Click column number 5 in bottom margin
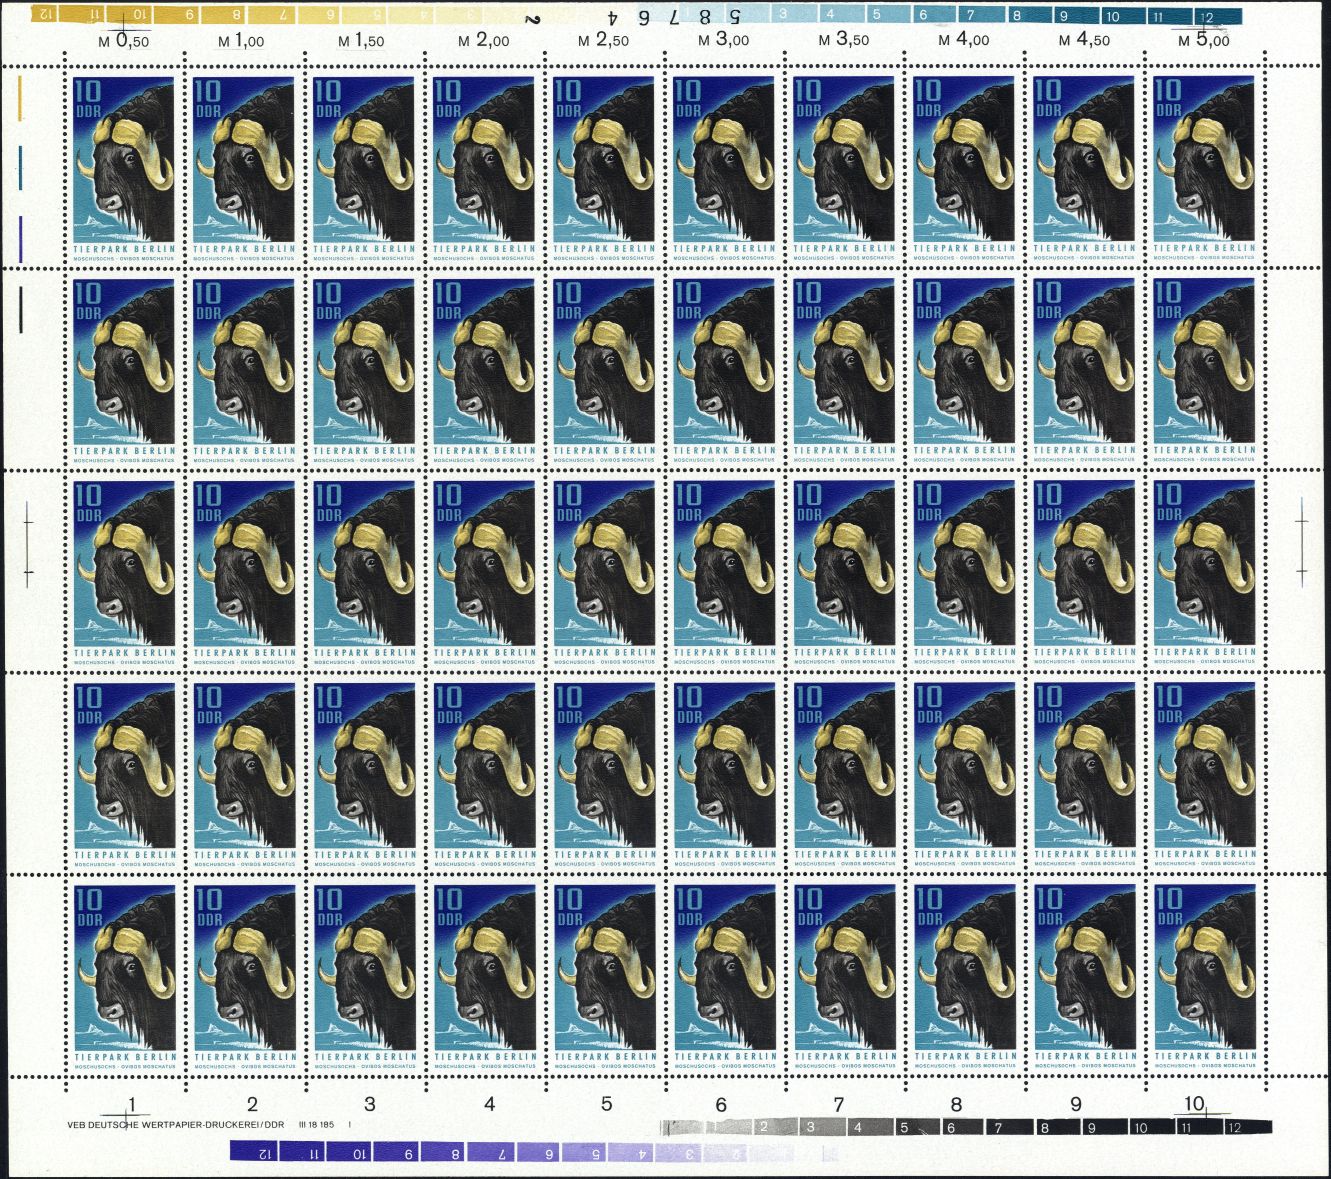Image resolution: width=1331 pixels, height=1179 pixels. click(606, 1104)
